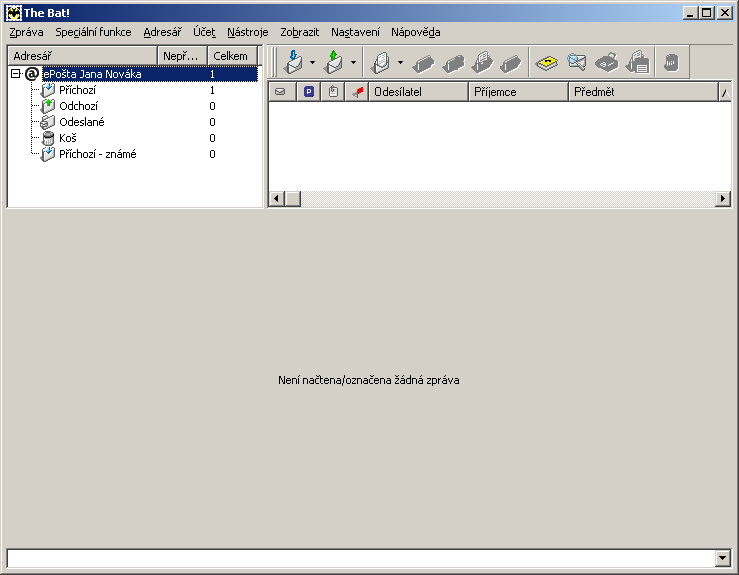Click the Save message as icon
The width and height of the screenshot is (739, 575).
point(638,62)
